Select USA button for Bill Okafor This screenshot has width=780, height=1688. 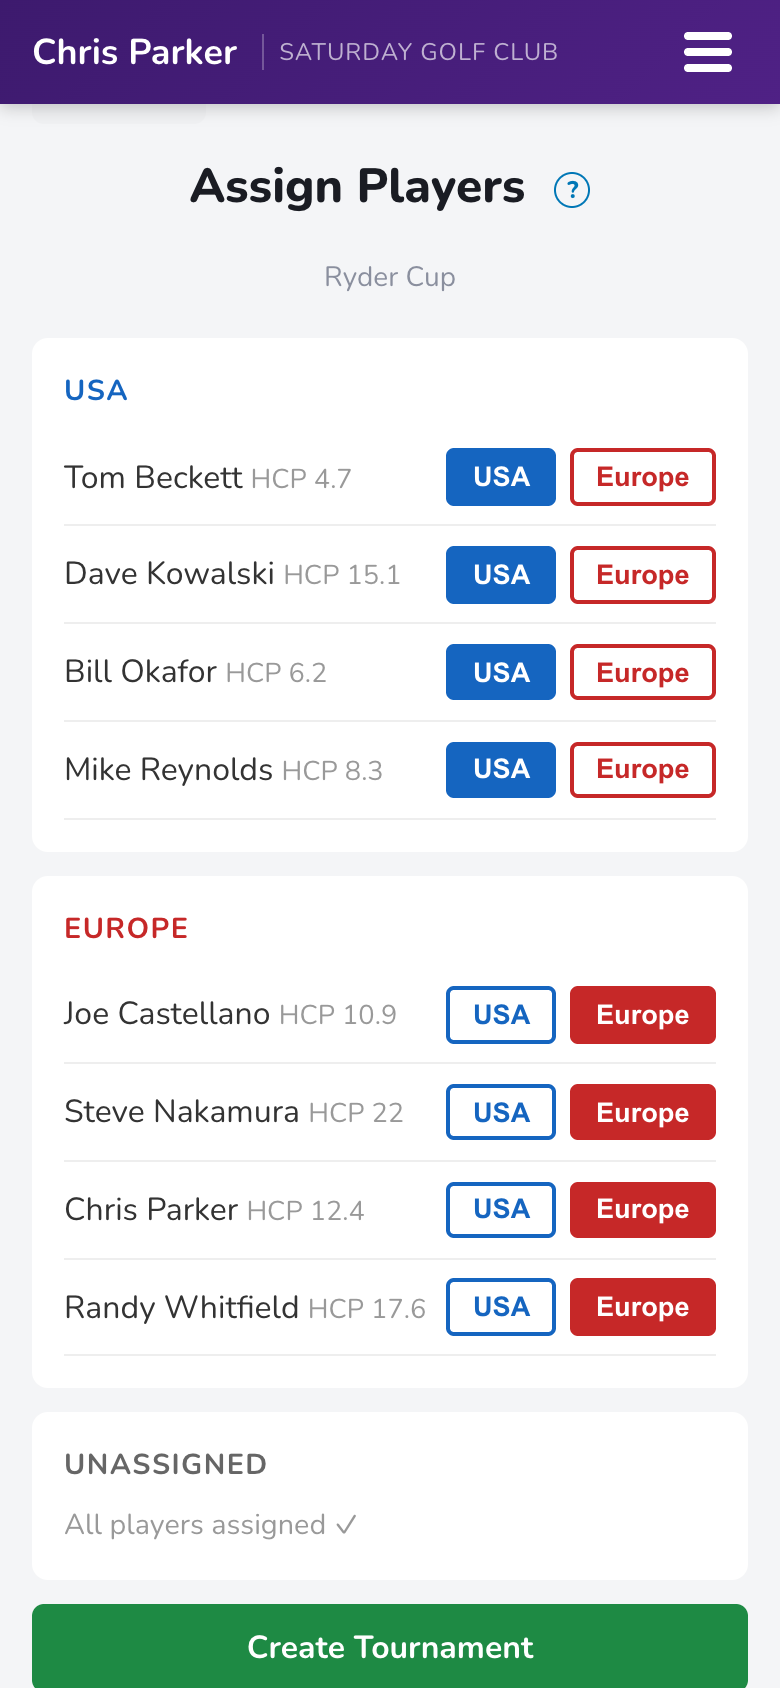(501, 672)
